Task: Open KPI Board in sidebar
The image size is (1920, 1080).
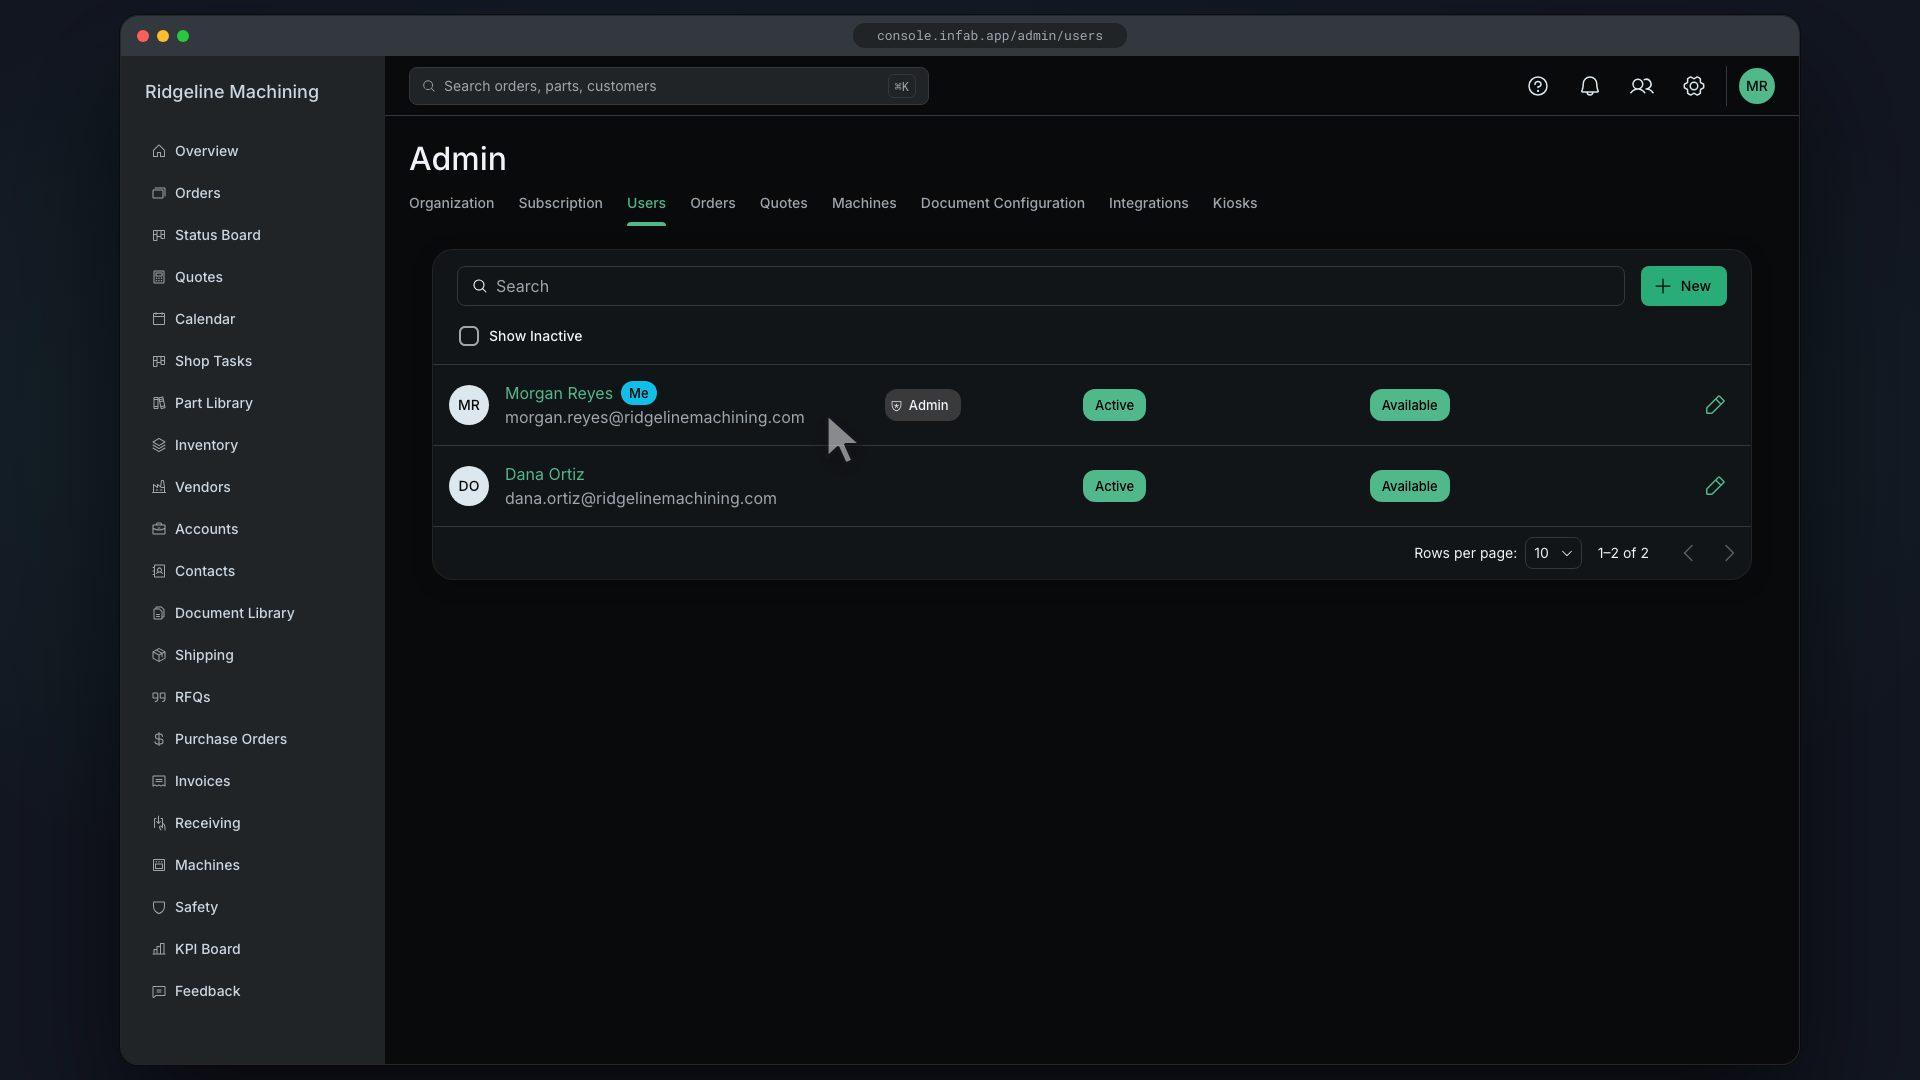Action: pyautogui.click(x=197, y=949)
